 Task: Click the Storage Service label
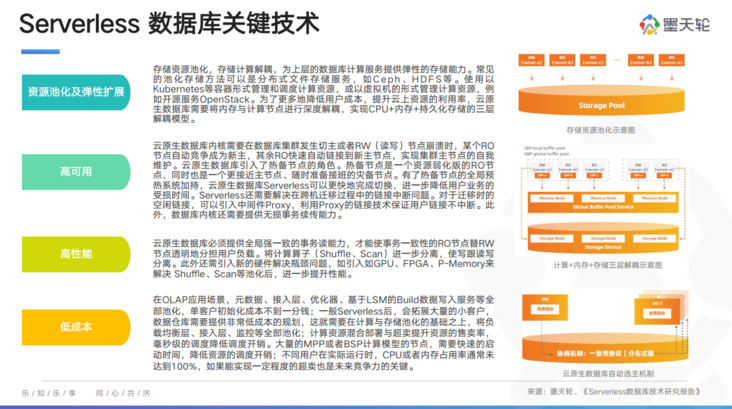[603, 247]
